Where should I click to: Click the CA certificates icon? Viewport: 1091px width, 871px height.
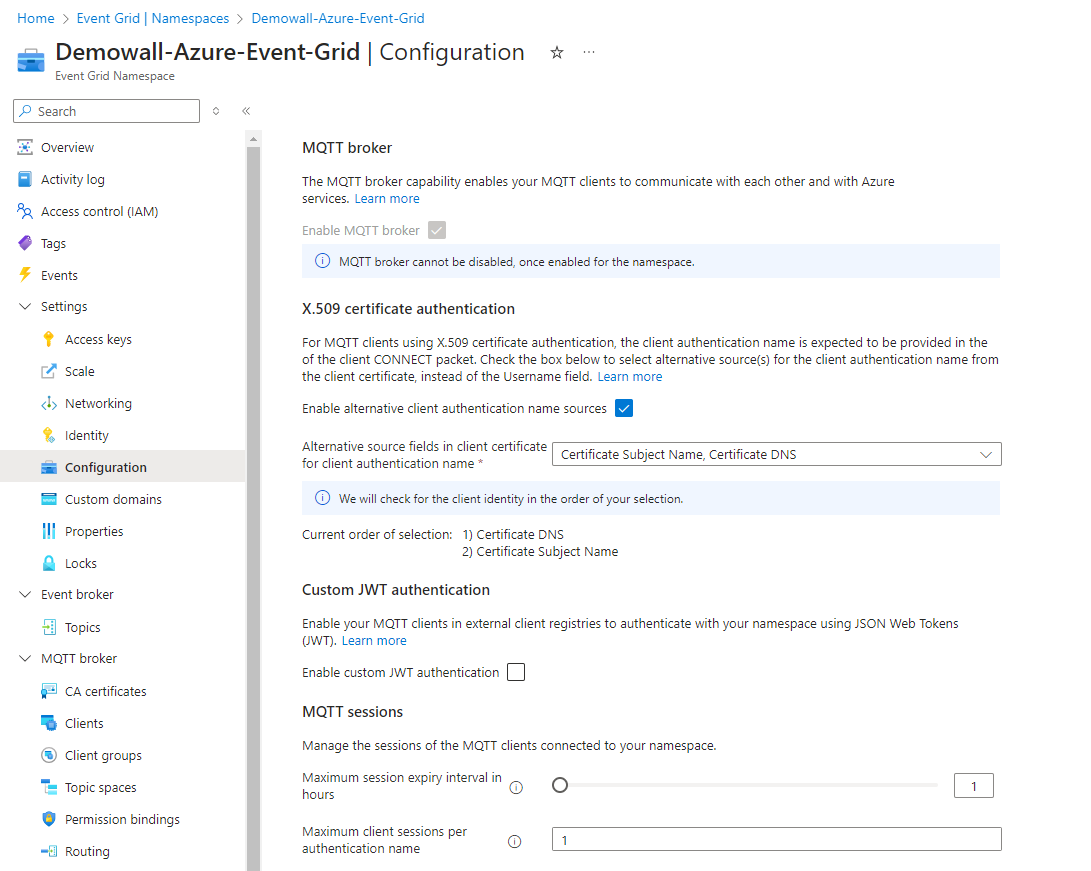click(49, 692)
